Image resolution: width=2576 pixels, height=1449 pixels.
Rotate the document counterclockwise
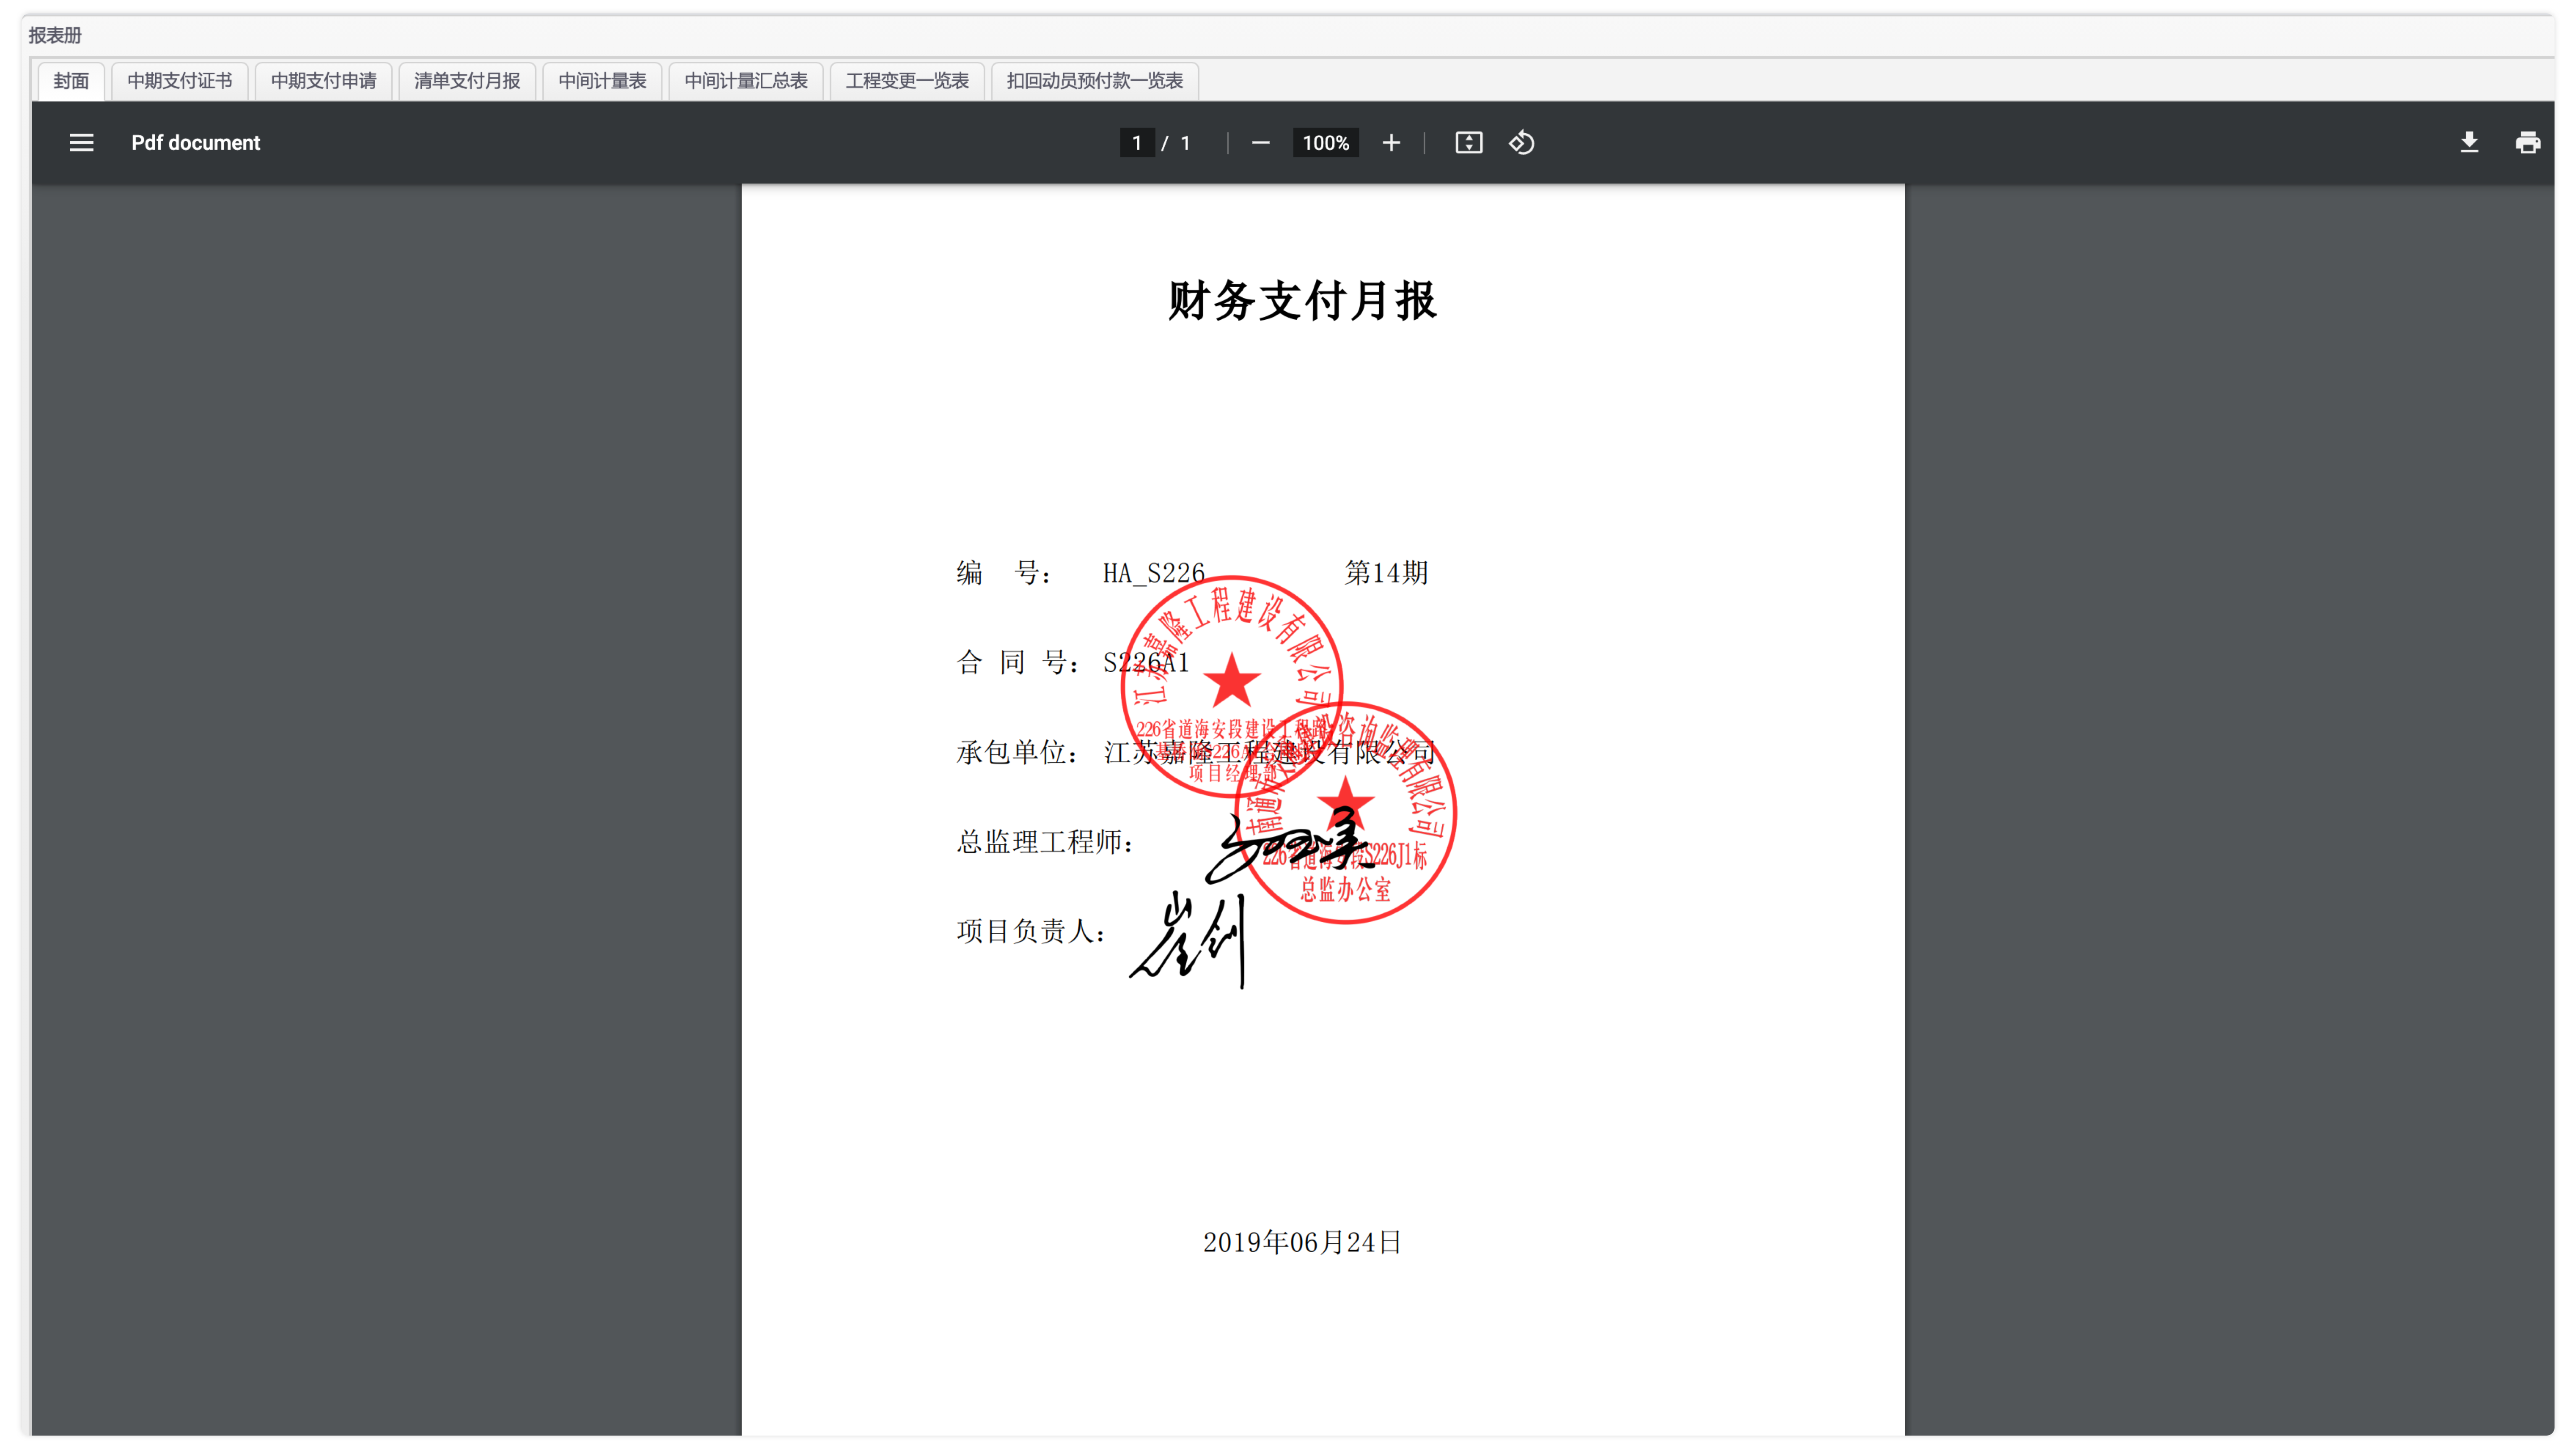[x=1522, y=143]
